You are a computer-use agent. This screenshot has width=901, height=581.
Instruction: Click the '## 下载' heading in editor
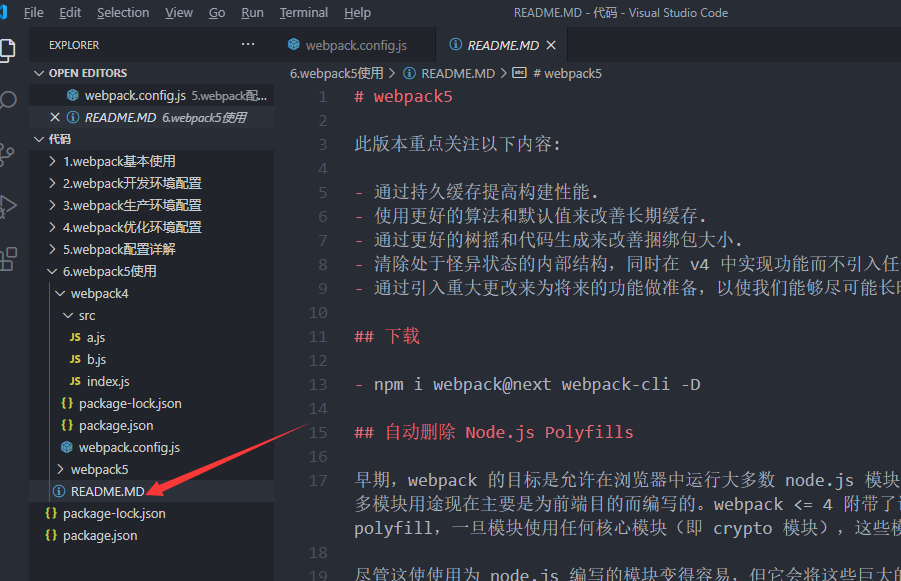387,336
